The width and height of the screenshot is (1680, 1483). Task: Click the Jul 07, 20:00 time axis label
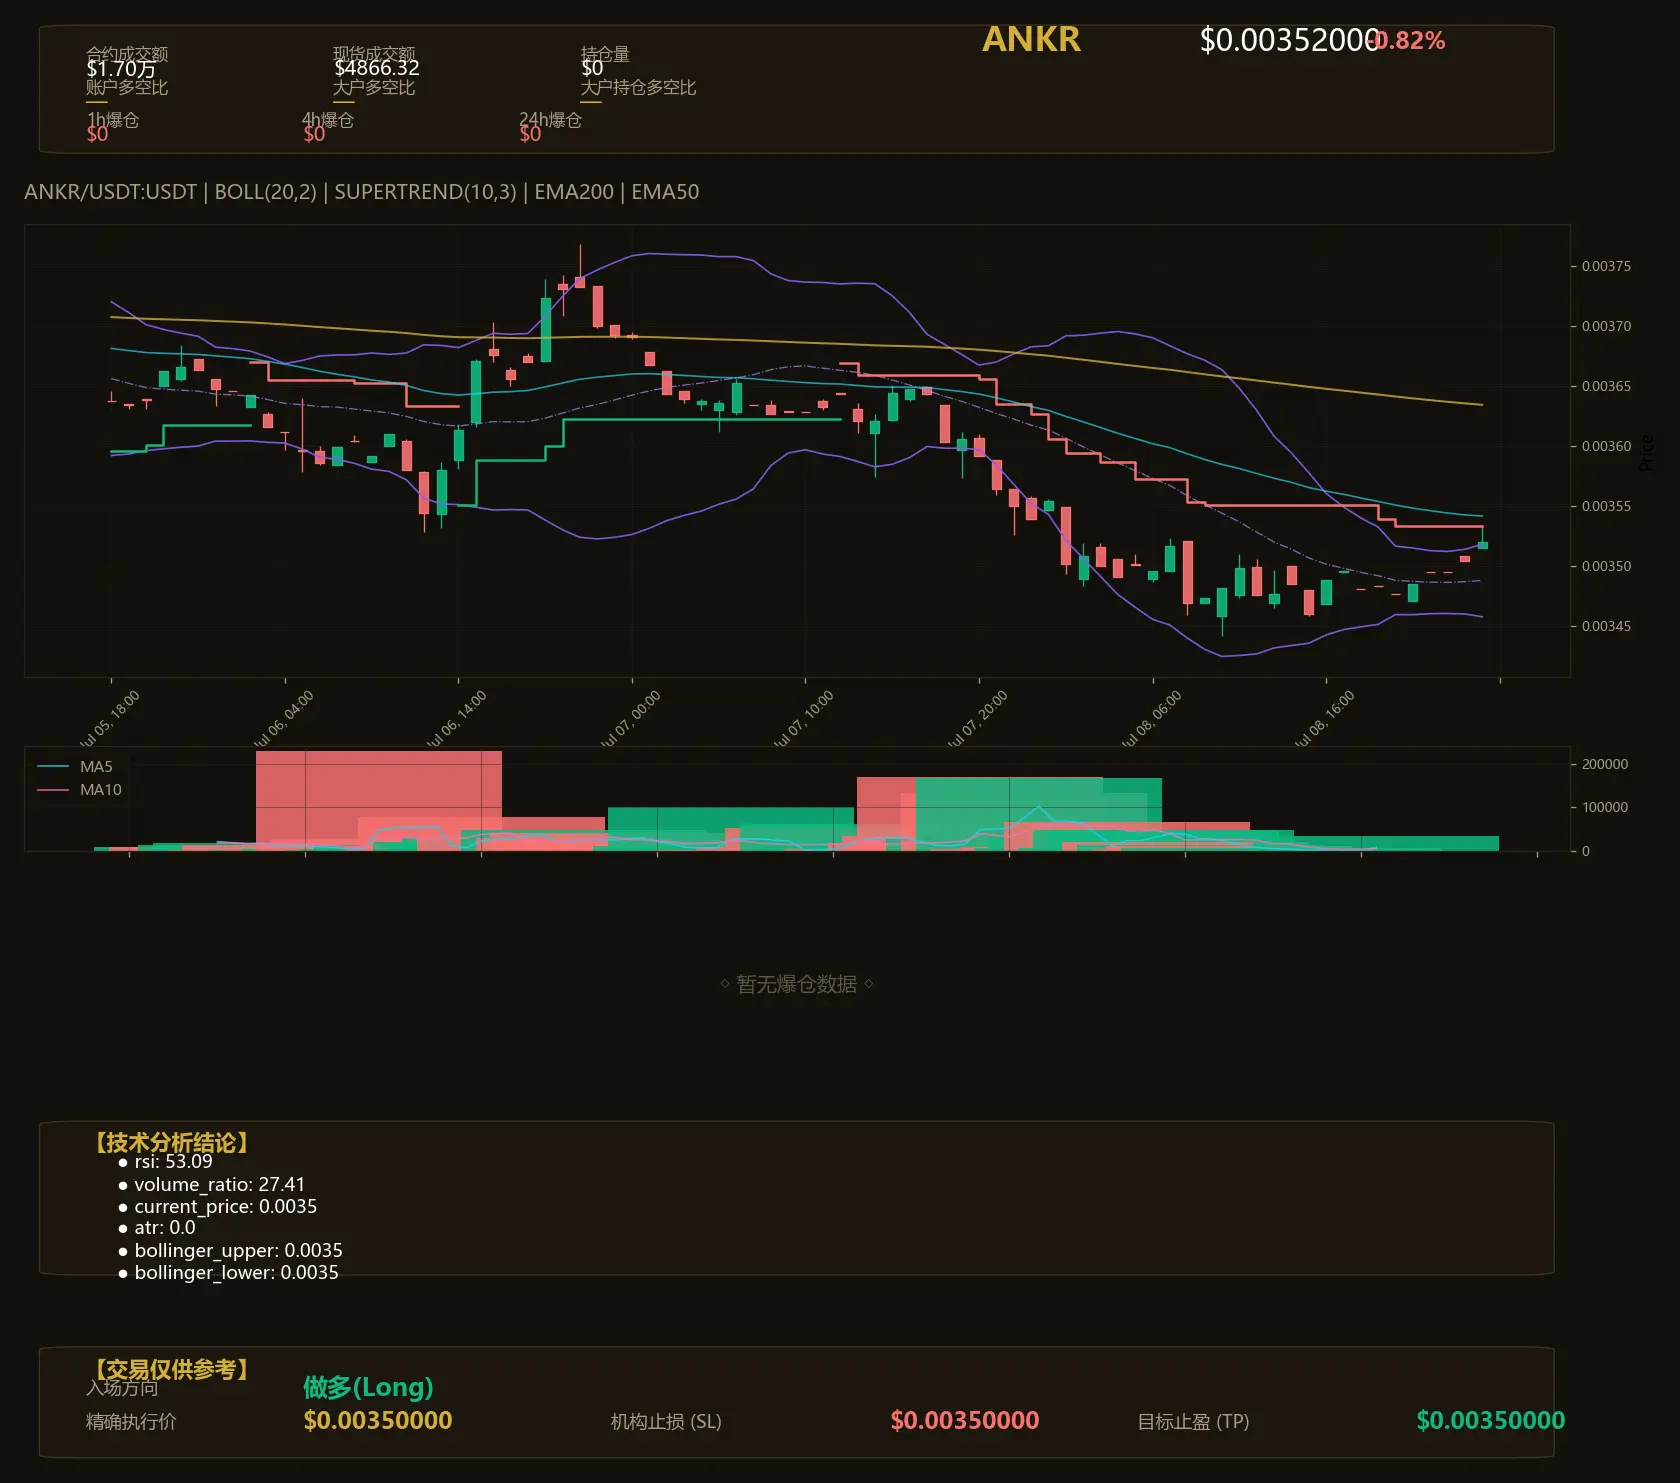[x=977, y=719]
